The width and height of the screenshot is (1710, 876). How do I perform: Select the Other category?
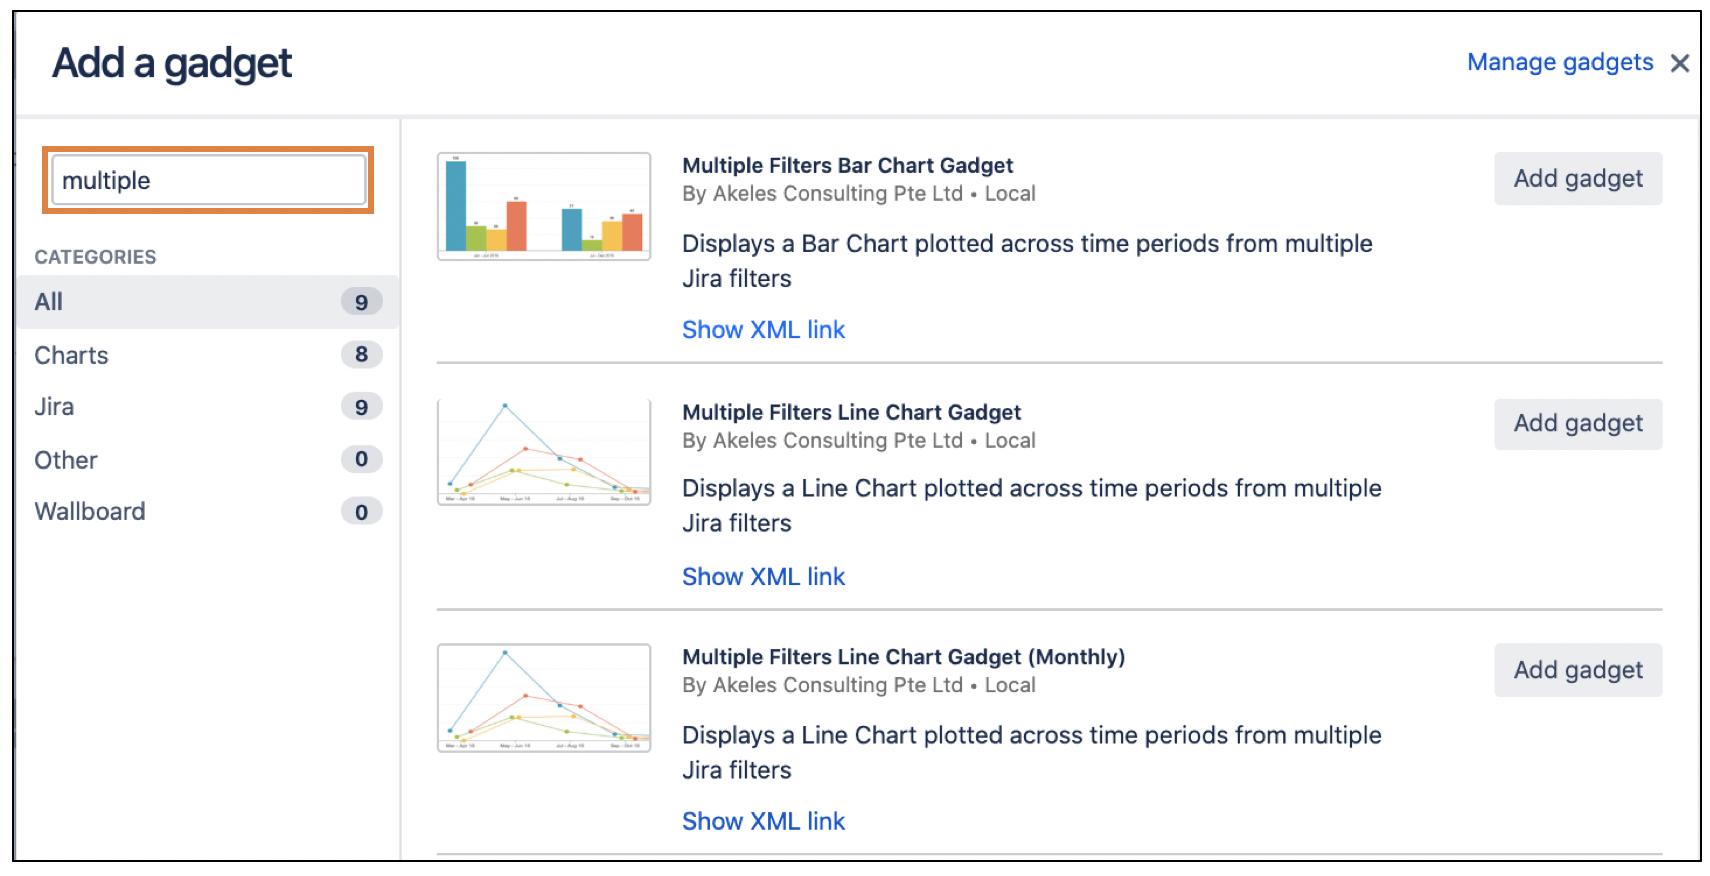pyautogui.click(x=65, y=459)
